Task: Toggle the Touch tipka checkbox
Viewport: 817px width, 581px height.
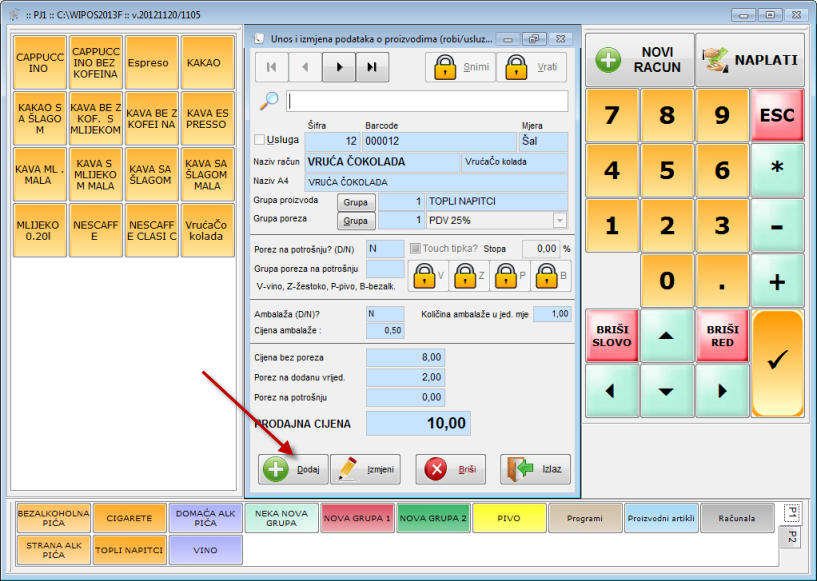Action: tap(416, 248)
